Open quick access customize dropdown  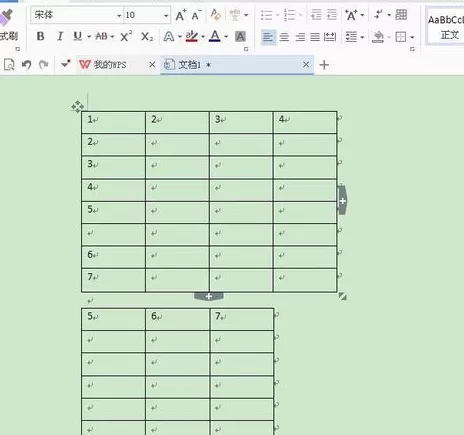click(x=66, y=63)
